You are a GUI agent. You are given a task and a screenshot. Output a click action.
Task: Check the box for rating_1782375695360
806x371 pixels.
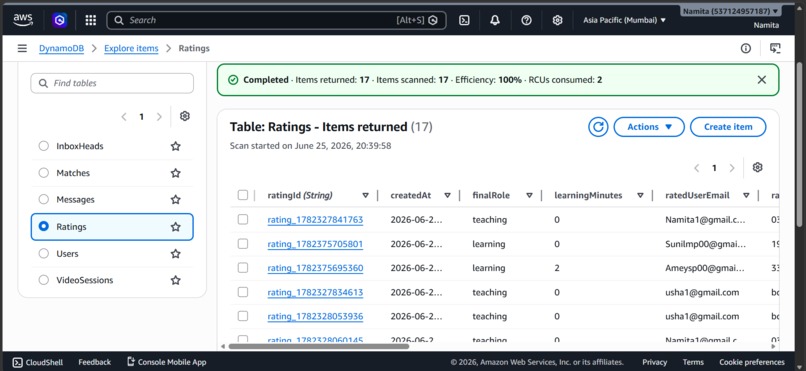[x=243, y=268]
